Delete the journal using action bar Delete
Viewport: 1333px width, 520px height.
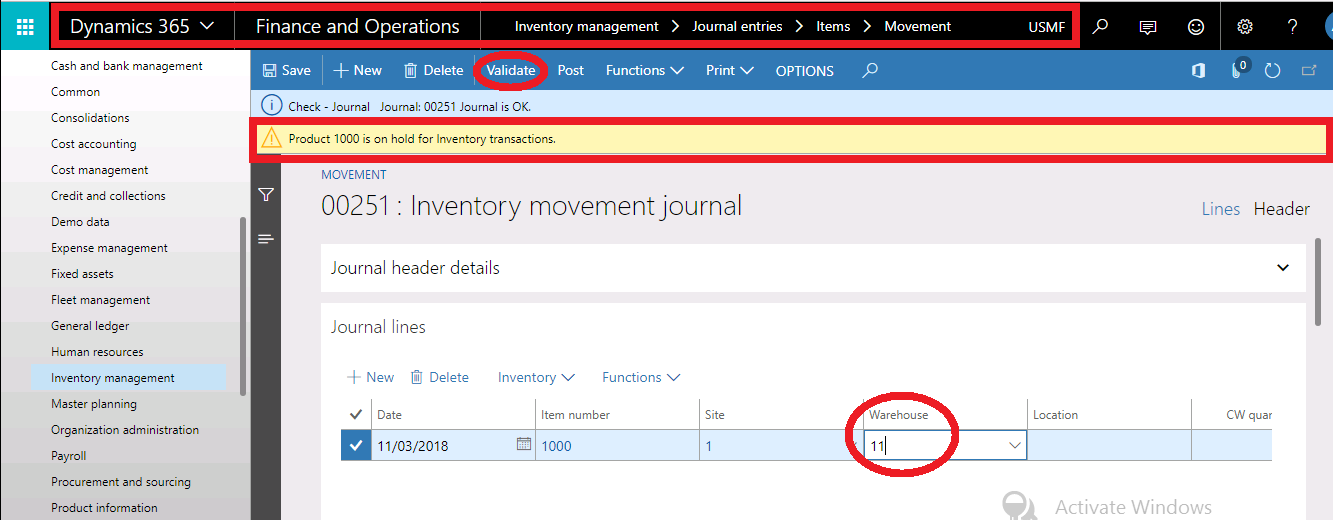click(433, 70)
